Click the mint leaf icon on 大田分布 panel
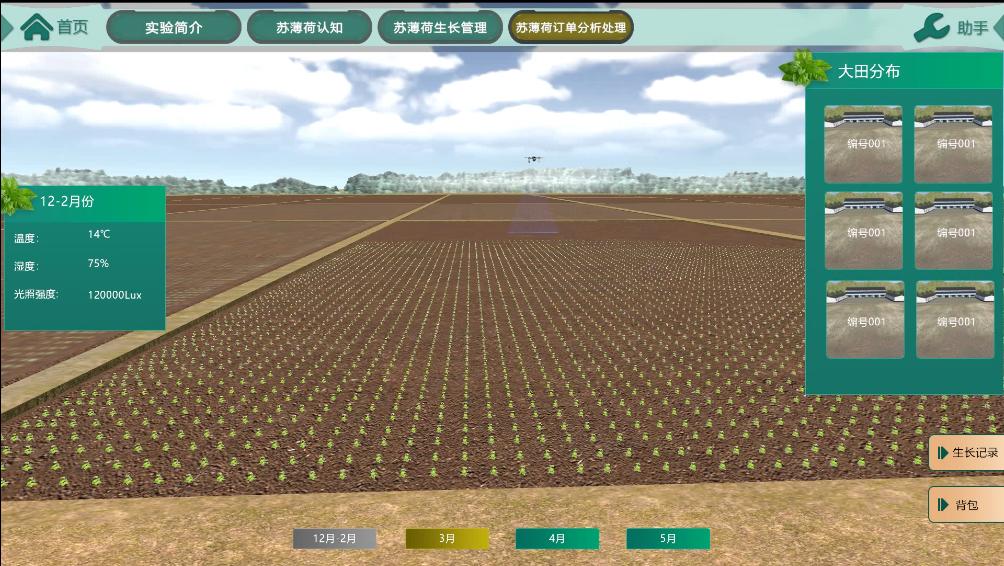1004x566 pixels. tap(805, 69)
